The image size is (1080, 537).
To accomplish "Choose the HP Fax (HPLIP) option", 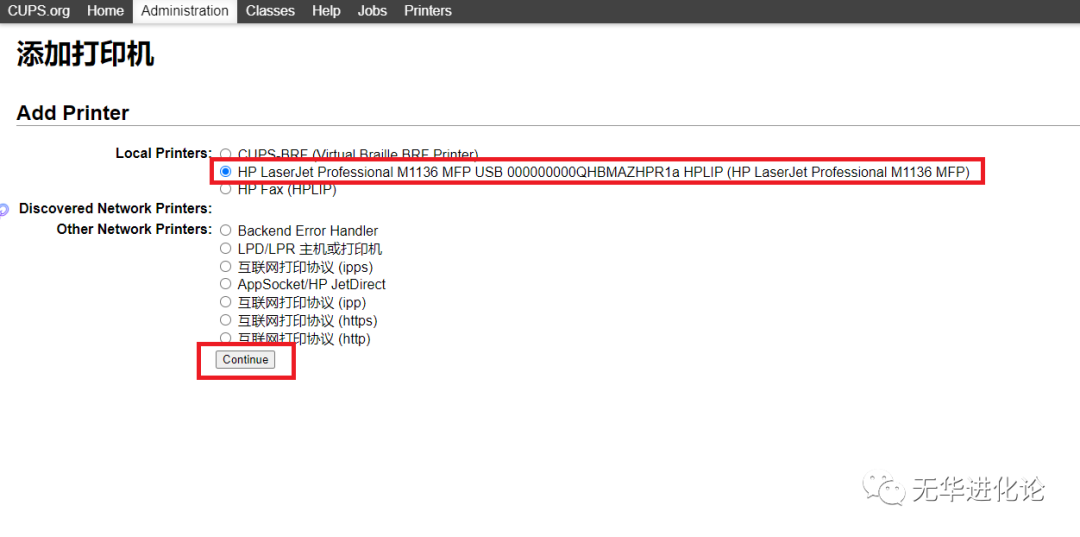I will click(x=225, y=189).
